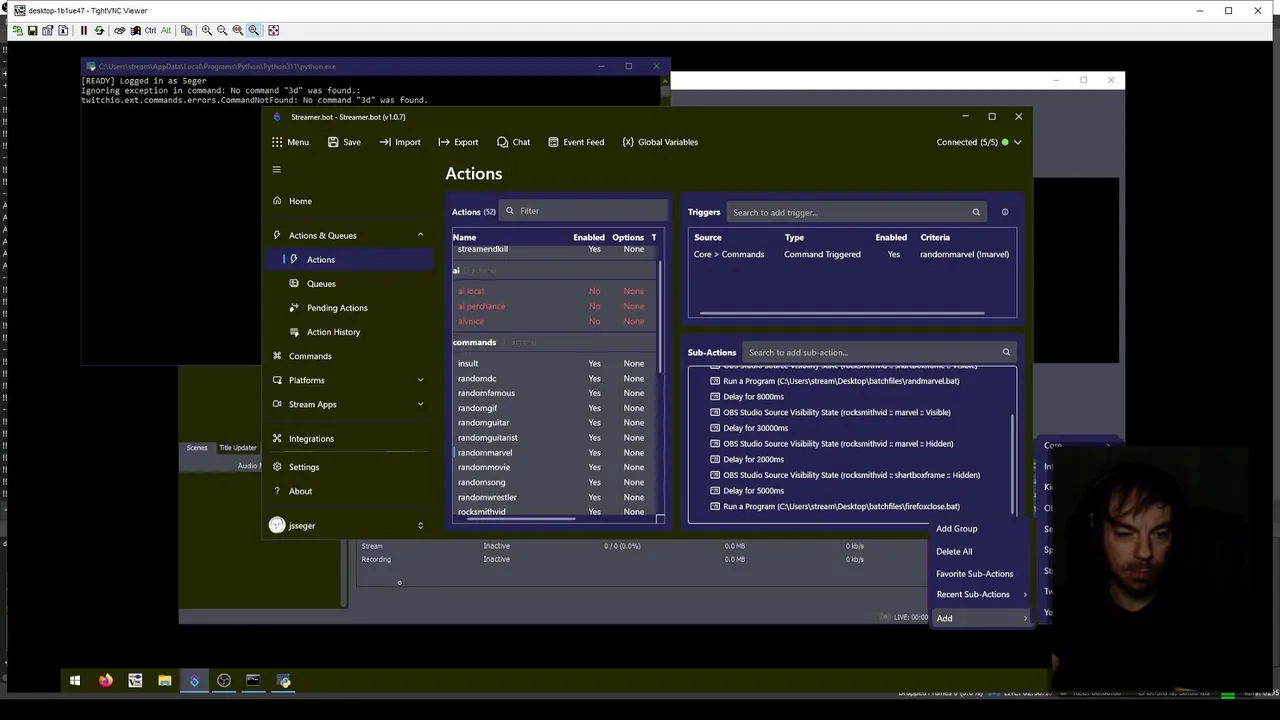Open the Streamer.bot Menu
The image size is (1280, 720).
click(290, 142)
